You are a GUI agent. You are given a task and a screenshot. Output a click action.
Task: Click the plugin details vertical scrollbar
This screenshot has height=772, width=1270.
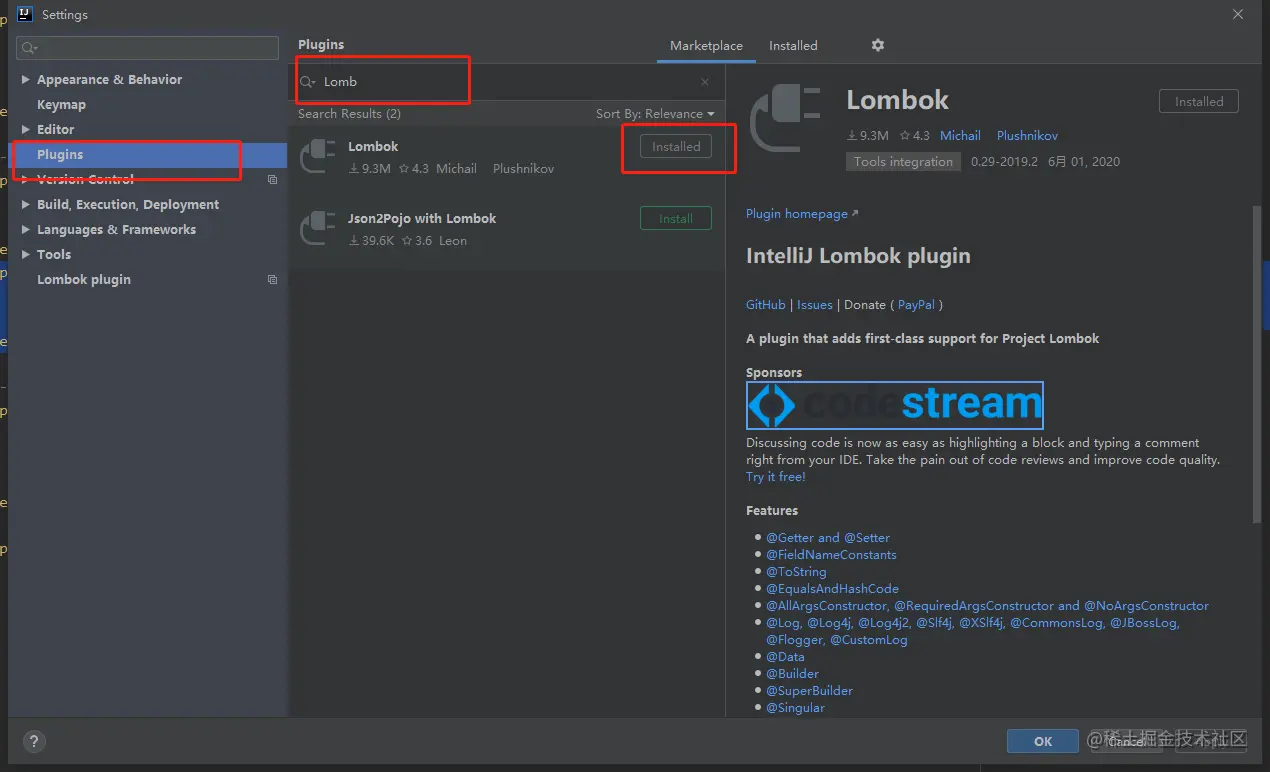(1257, 363)
